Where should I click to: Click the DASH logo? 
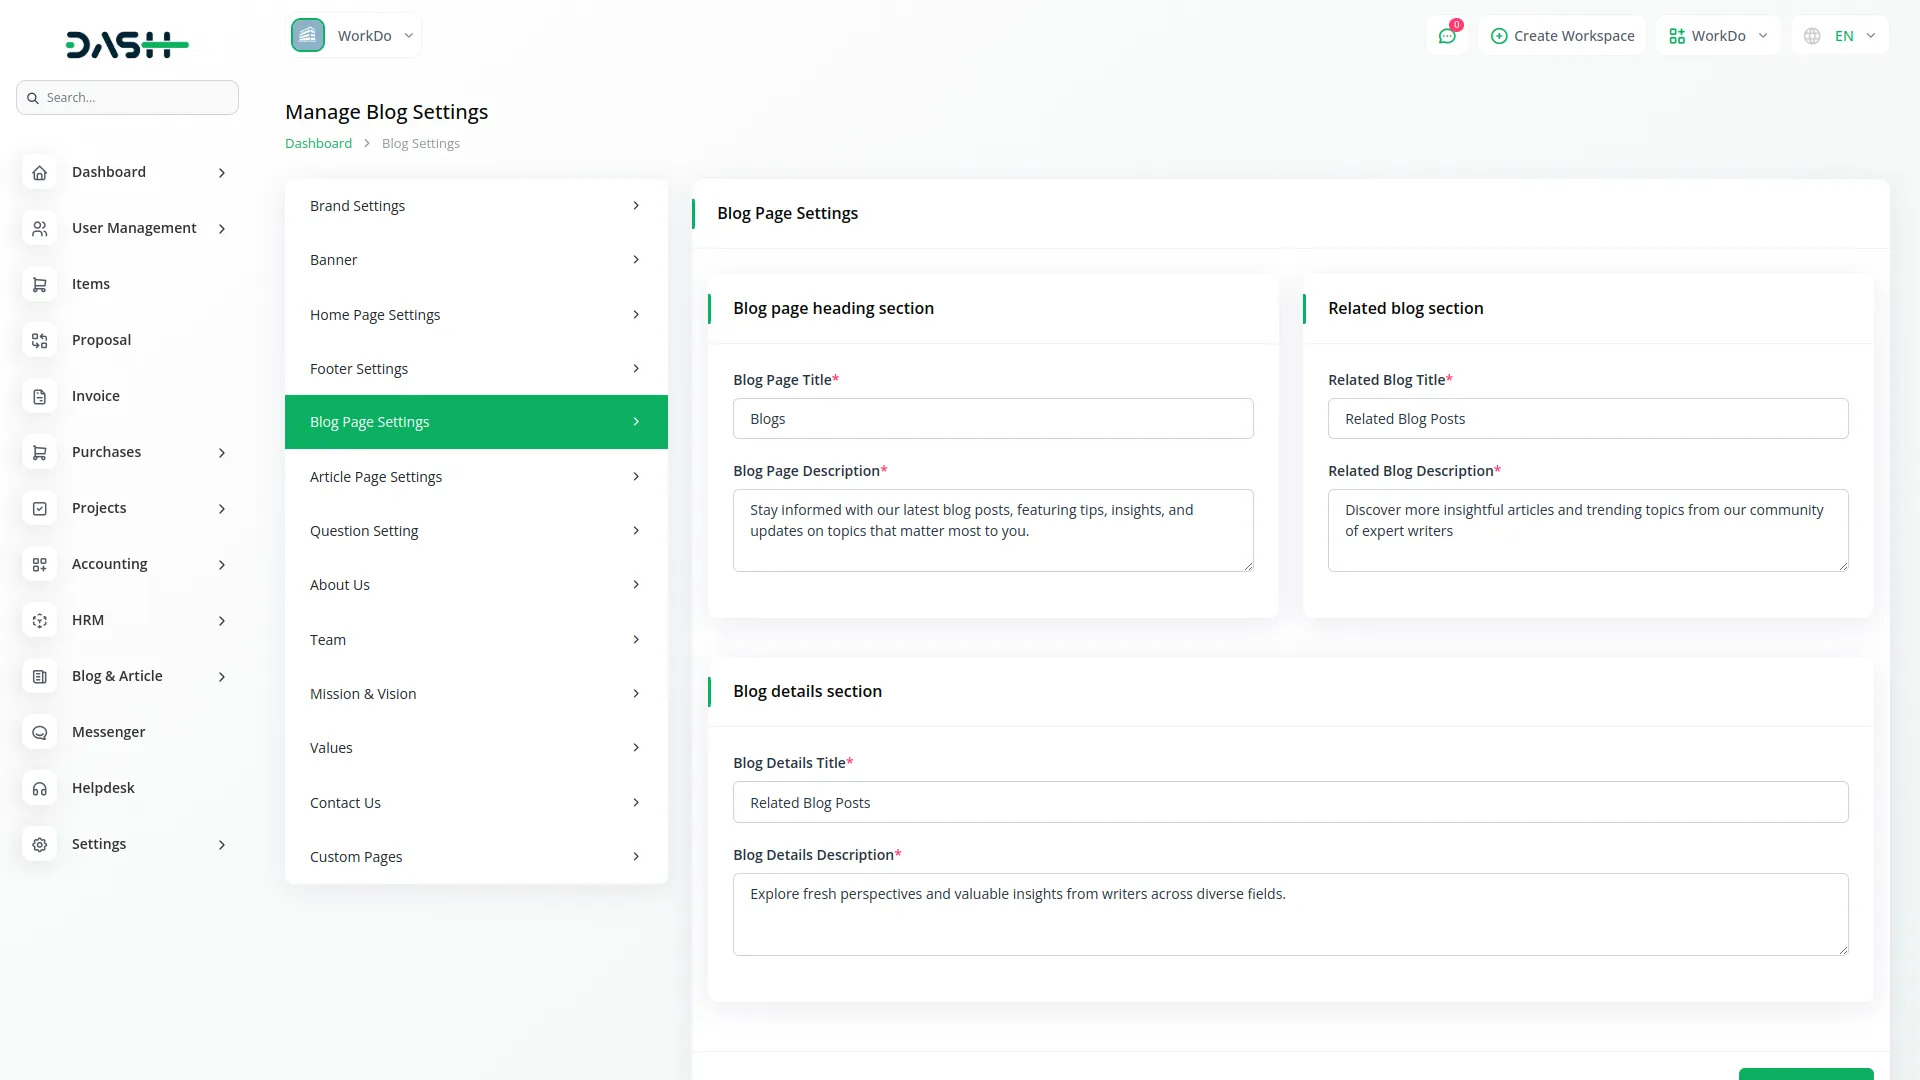click(x=127, y=44)
